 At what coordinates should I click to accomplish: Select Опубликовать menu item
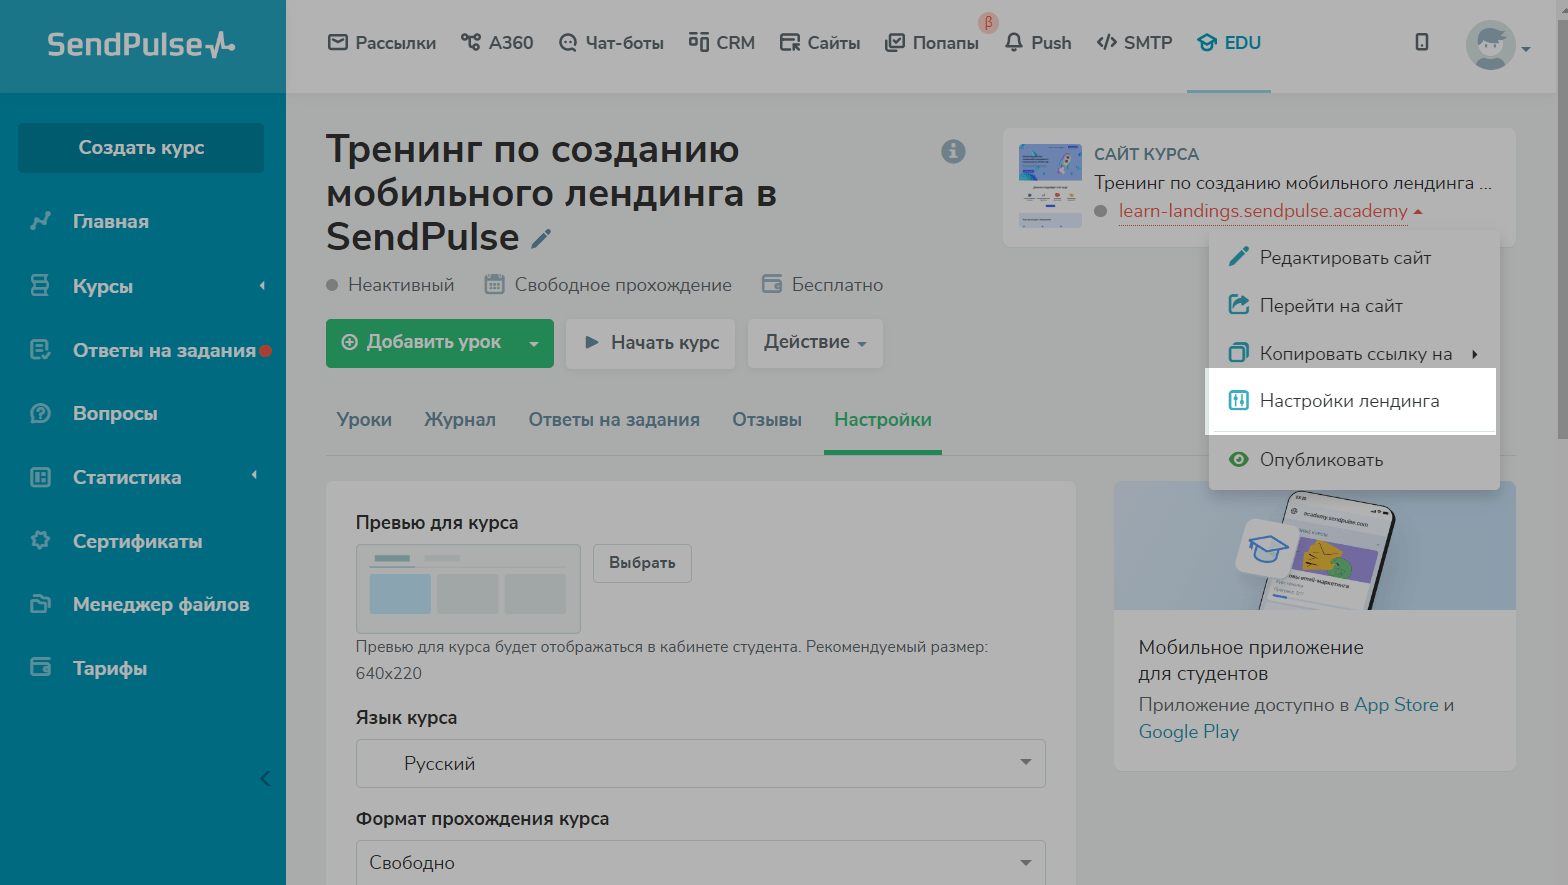tap(1354, 460)
